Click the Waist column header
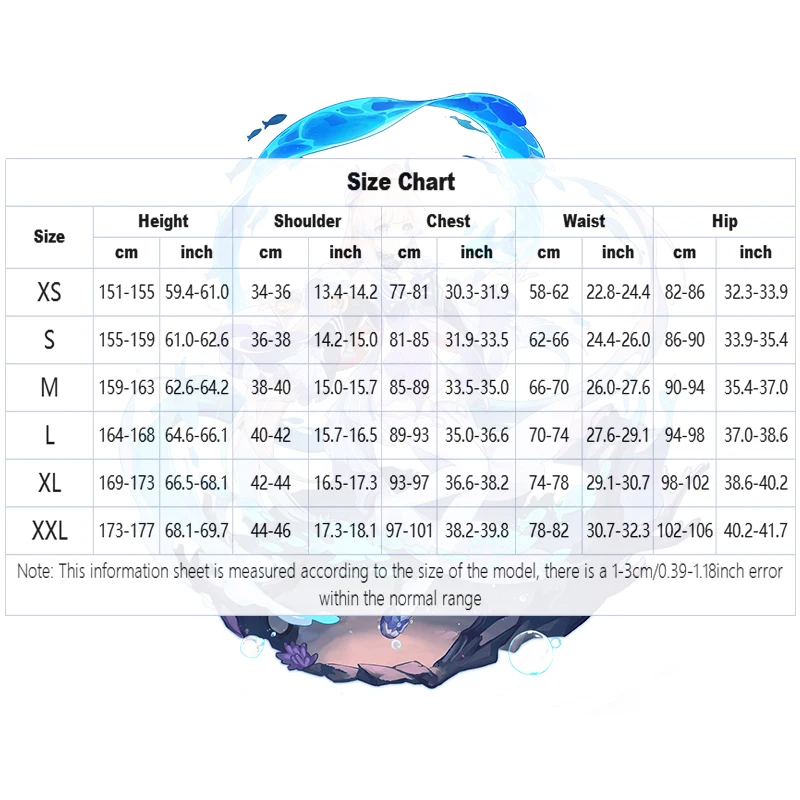 point(584,221)
